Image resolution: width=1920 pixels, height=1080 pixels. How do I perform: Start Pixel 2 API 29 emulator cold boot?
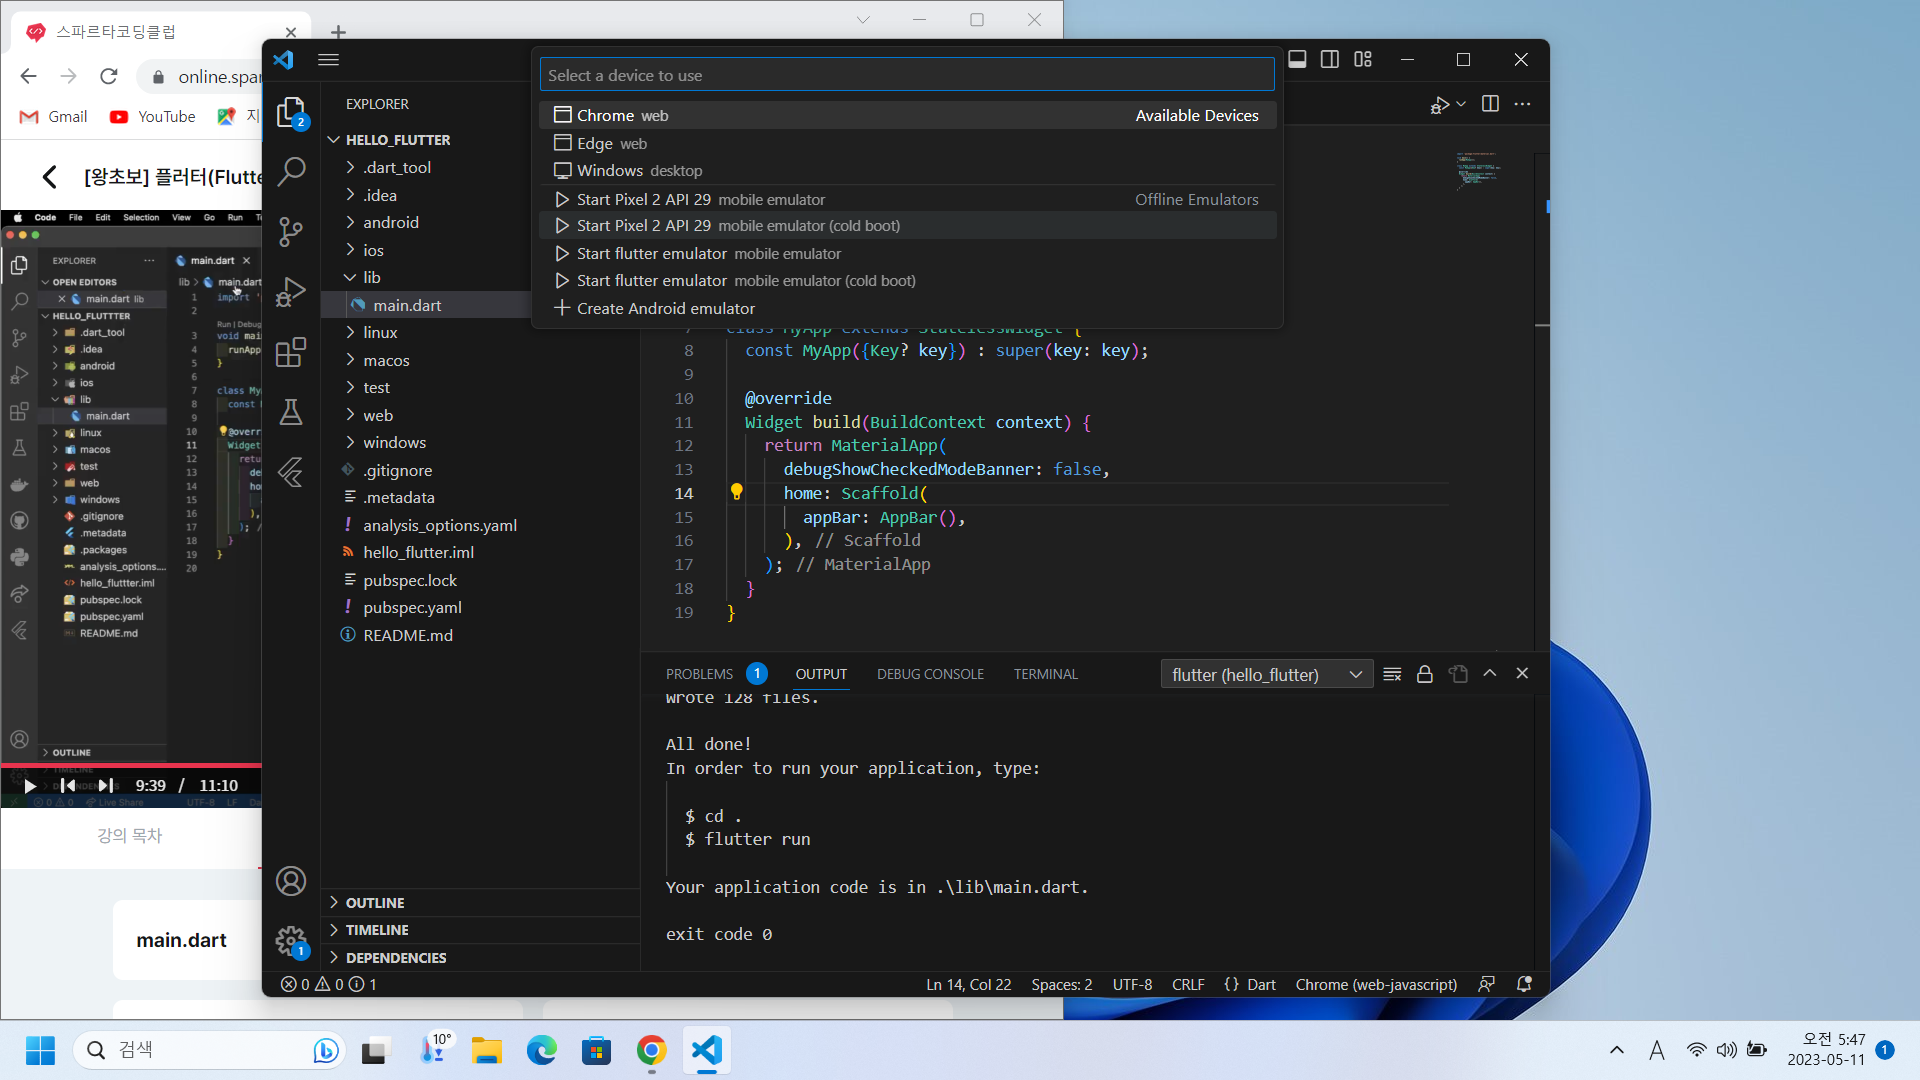click(908, 226)
